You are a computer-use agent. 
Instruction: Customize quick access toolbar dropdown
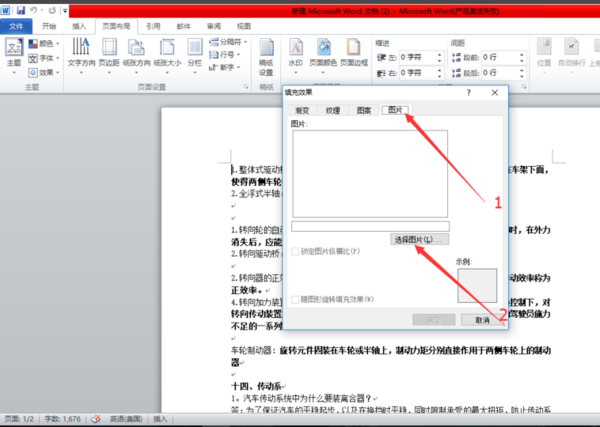[x=65, y=11]
